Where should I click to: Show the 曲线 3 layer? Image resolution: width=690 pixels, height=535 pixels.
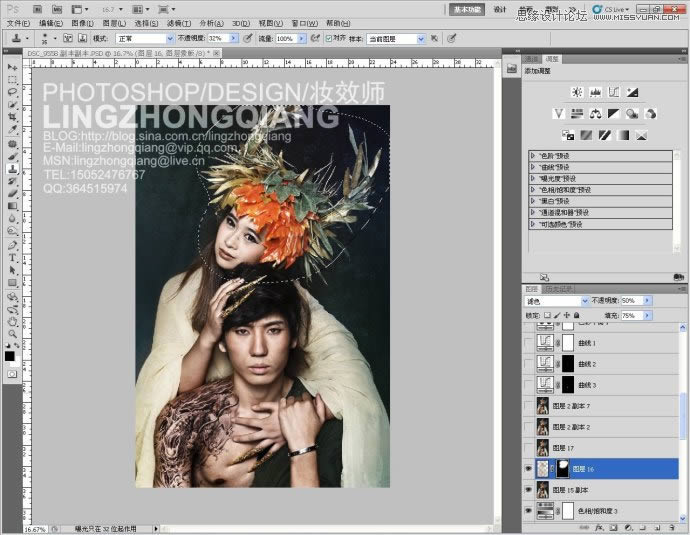(528, 385)
